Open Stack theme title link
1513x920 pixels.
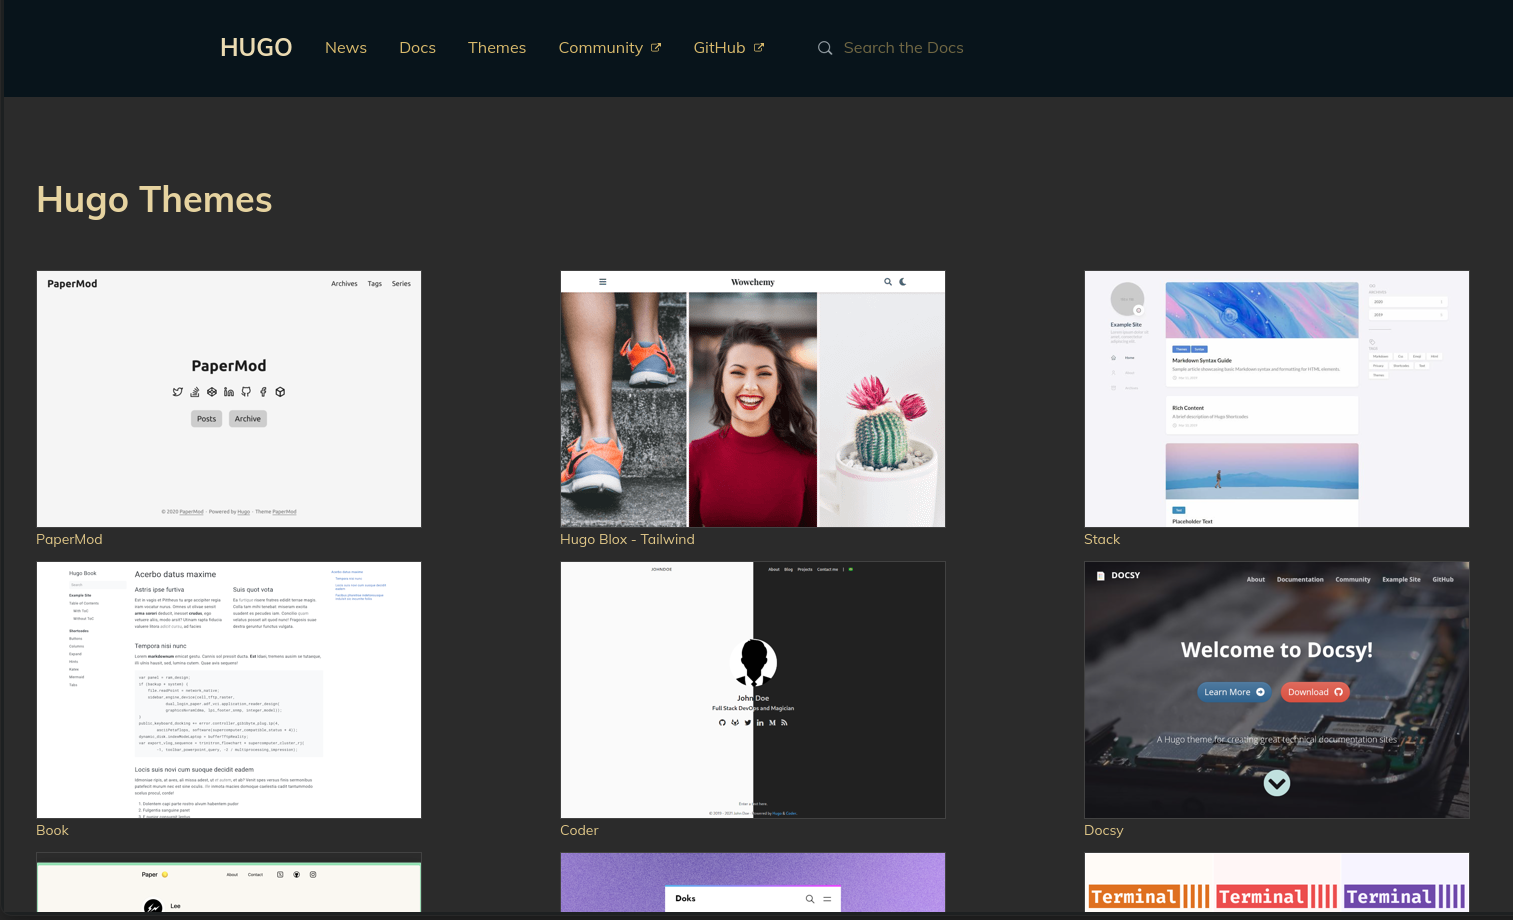[x=1102, y=539]
